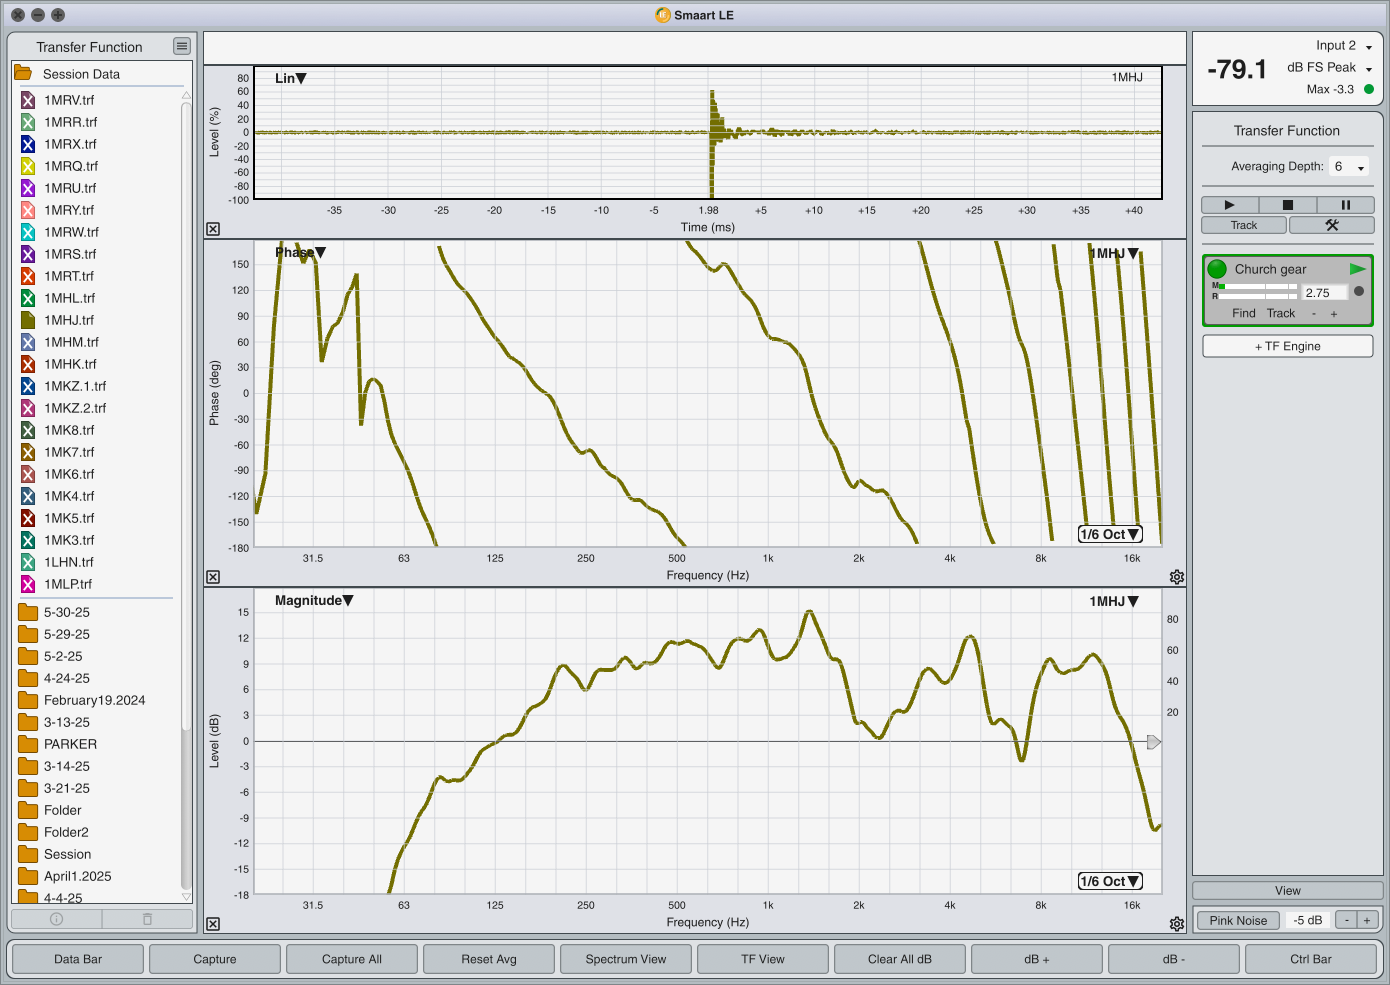Click the trash delete icon below list
The image size is (1390, 985).
(147, 918)
